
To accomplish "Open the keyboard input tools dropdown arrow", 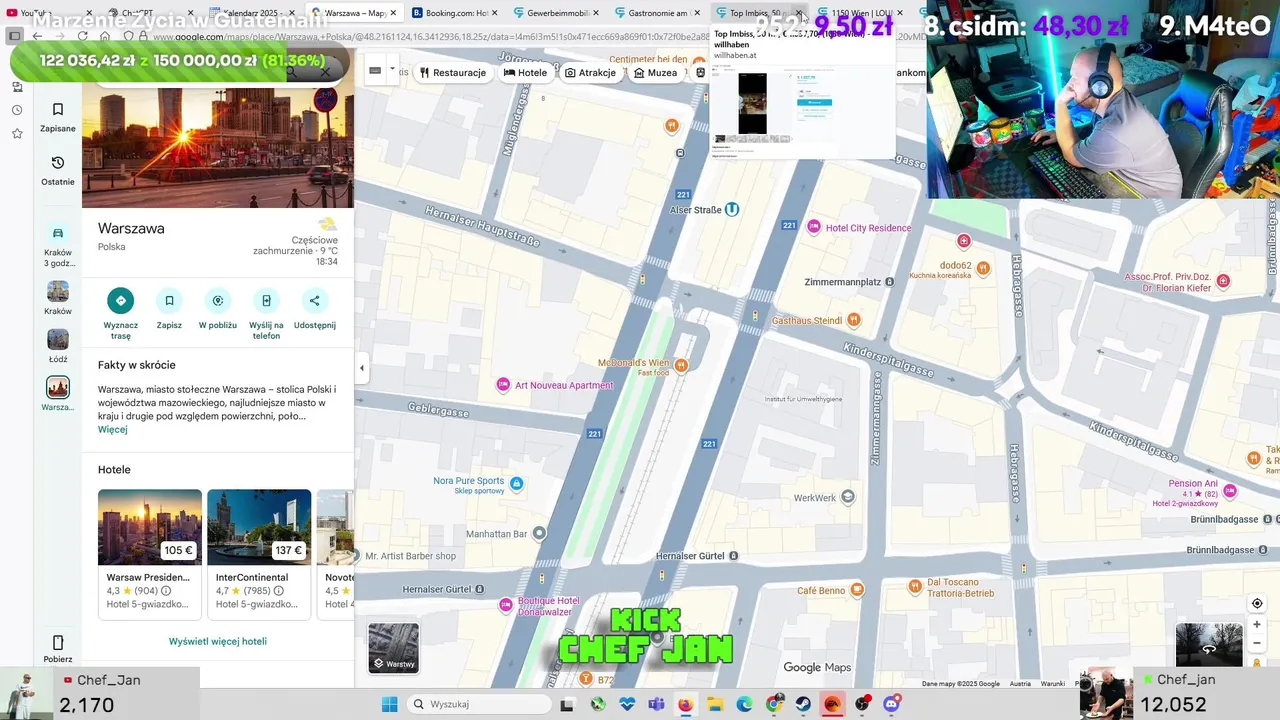I will 392,71.
